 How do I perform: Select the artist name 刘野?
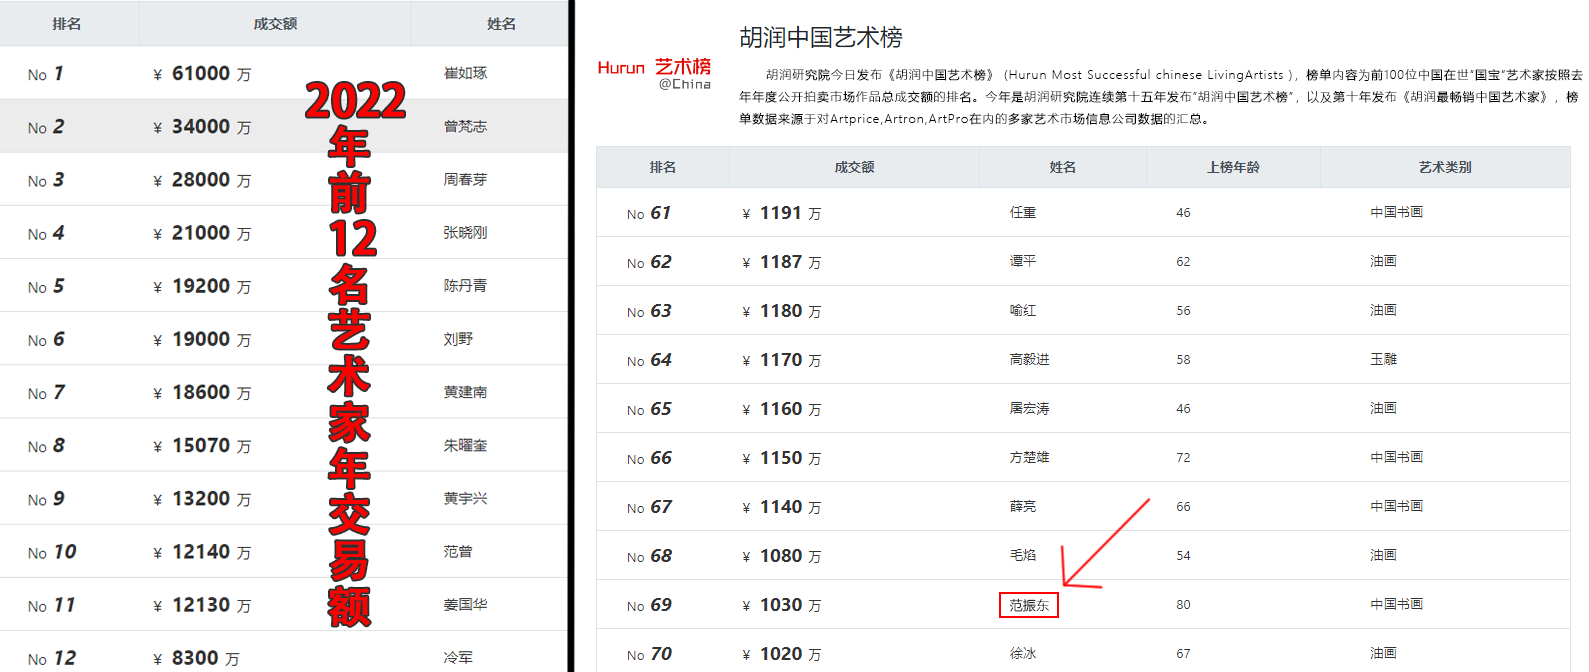458,339
